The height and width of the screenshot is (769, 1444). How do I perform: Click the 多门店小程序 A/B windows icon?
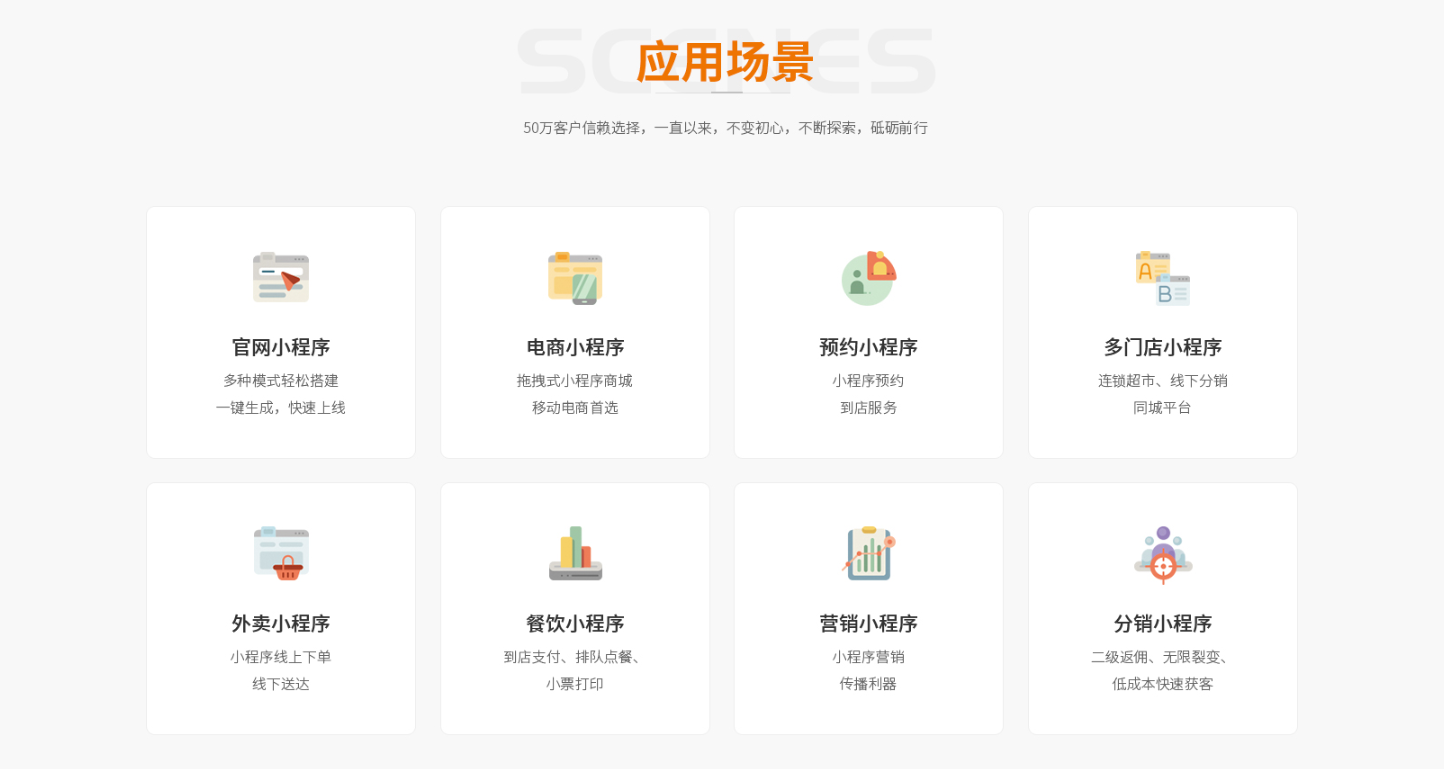(x=1162, y=277)
